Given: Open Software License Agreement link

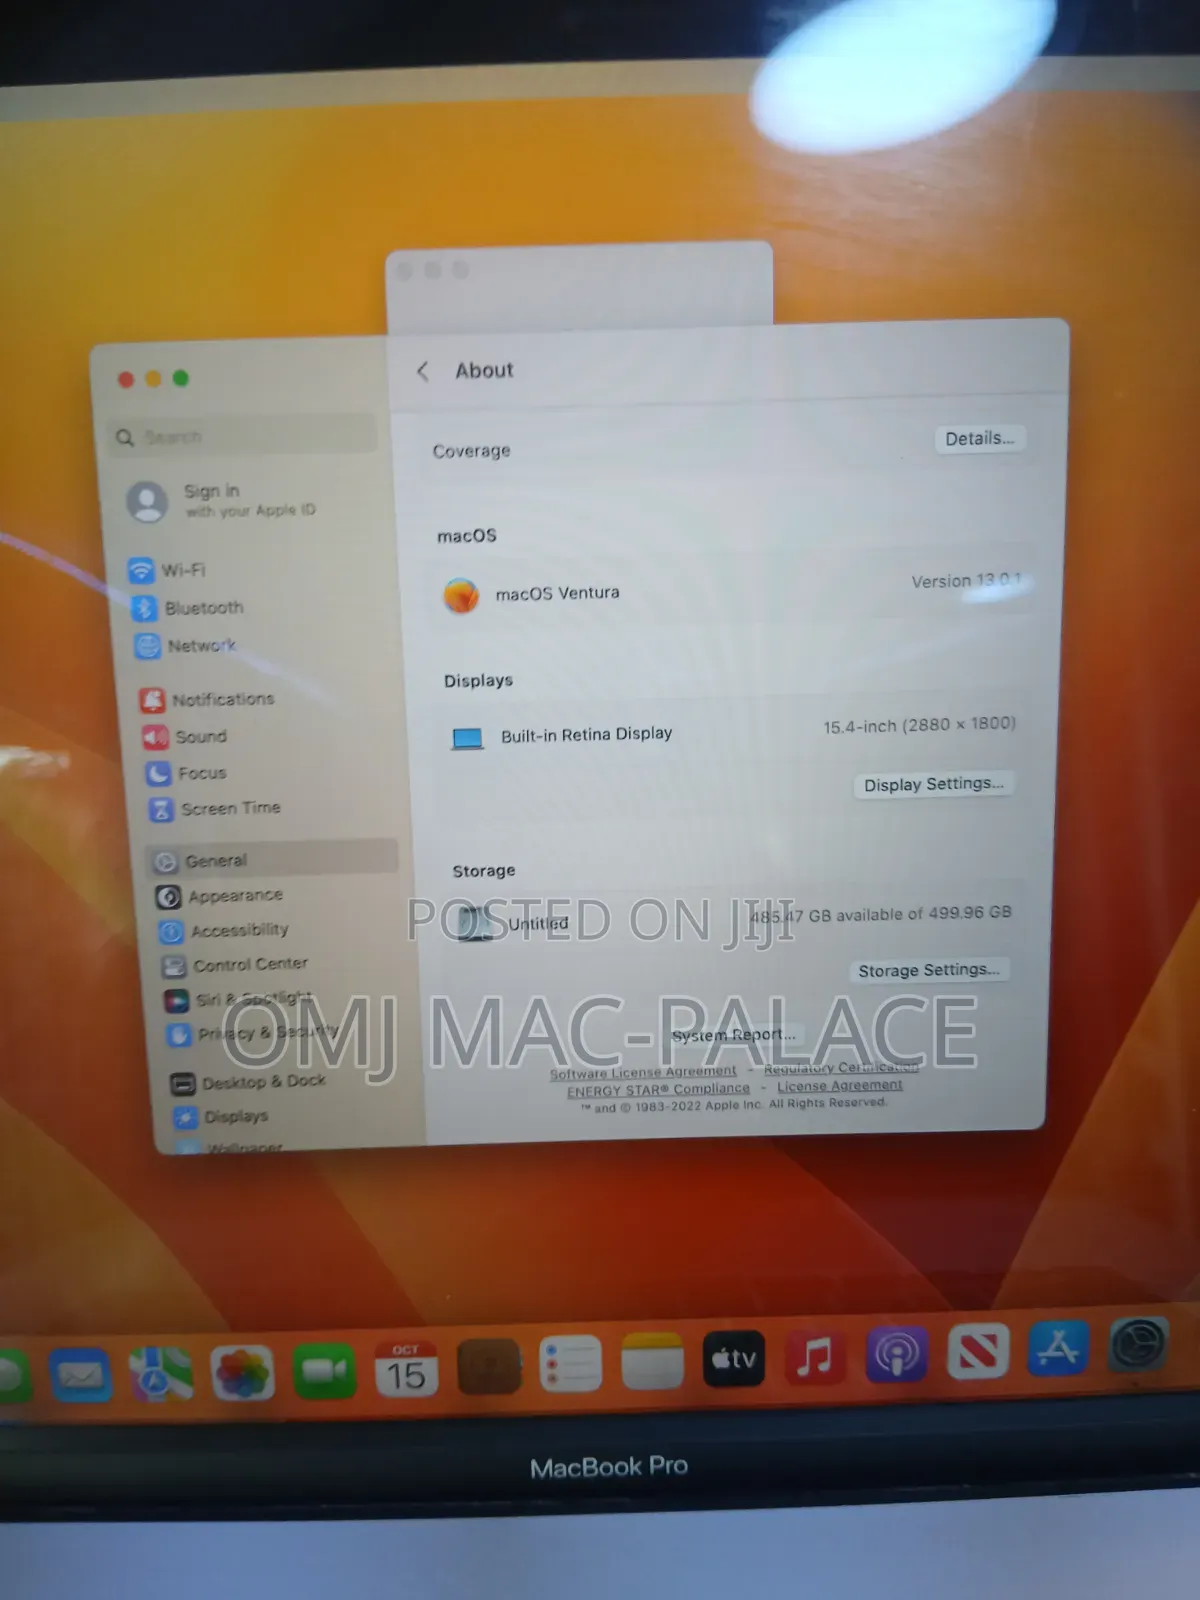Looking at the screenshot, I should coord(643,1072).
